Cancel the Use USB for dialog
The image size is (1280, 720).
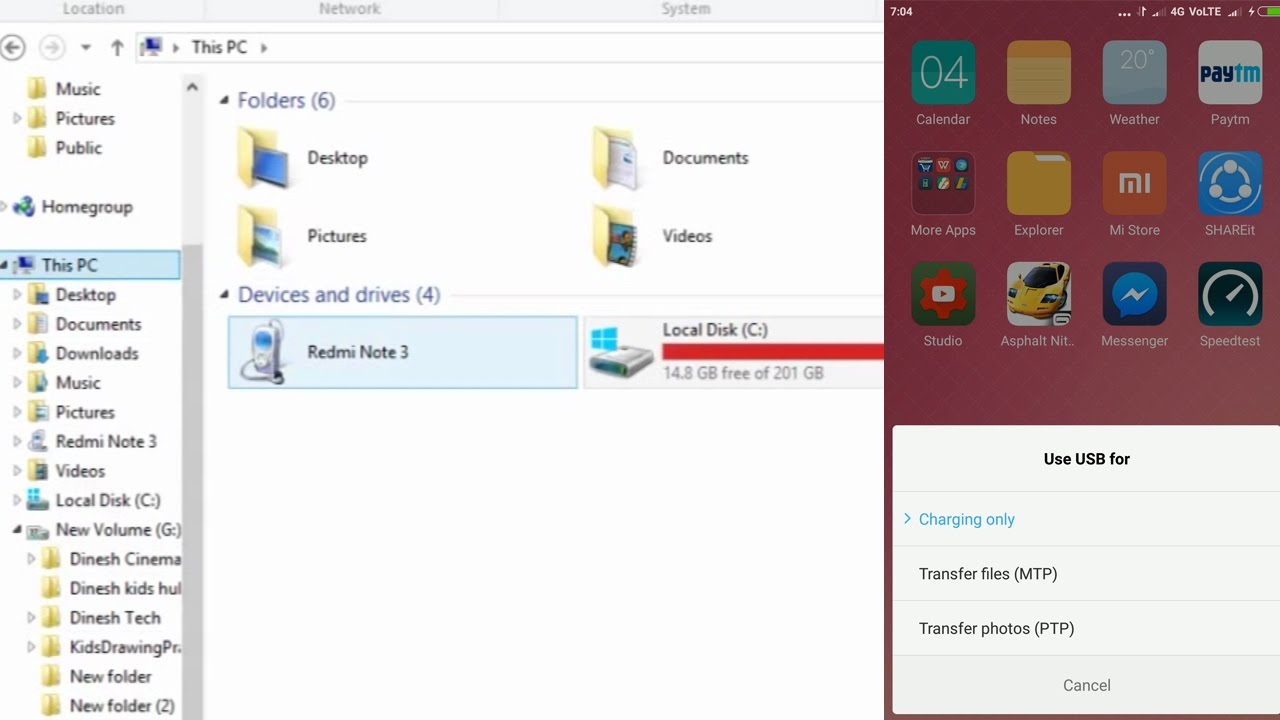(1086, 685)
